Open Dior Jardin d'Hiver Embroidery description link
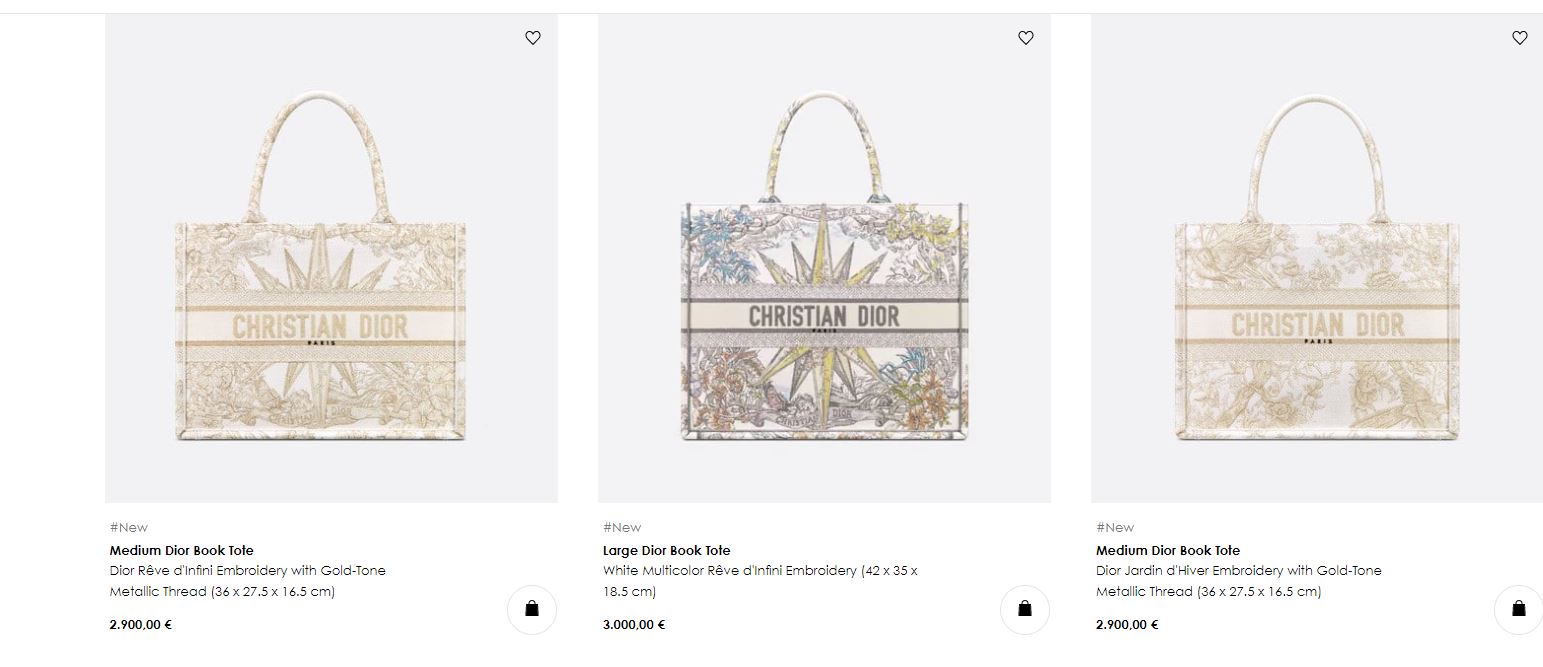The width and height of the screenshot is (1543, 667). click(1238, 571)
